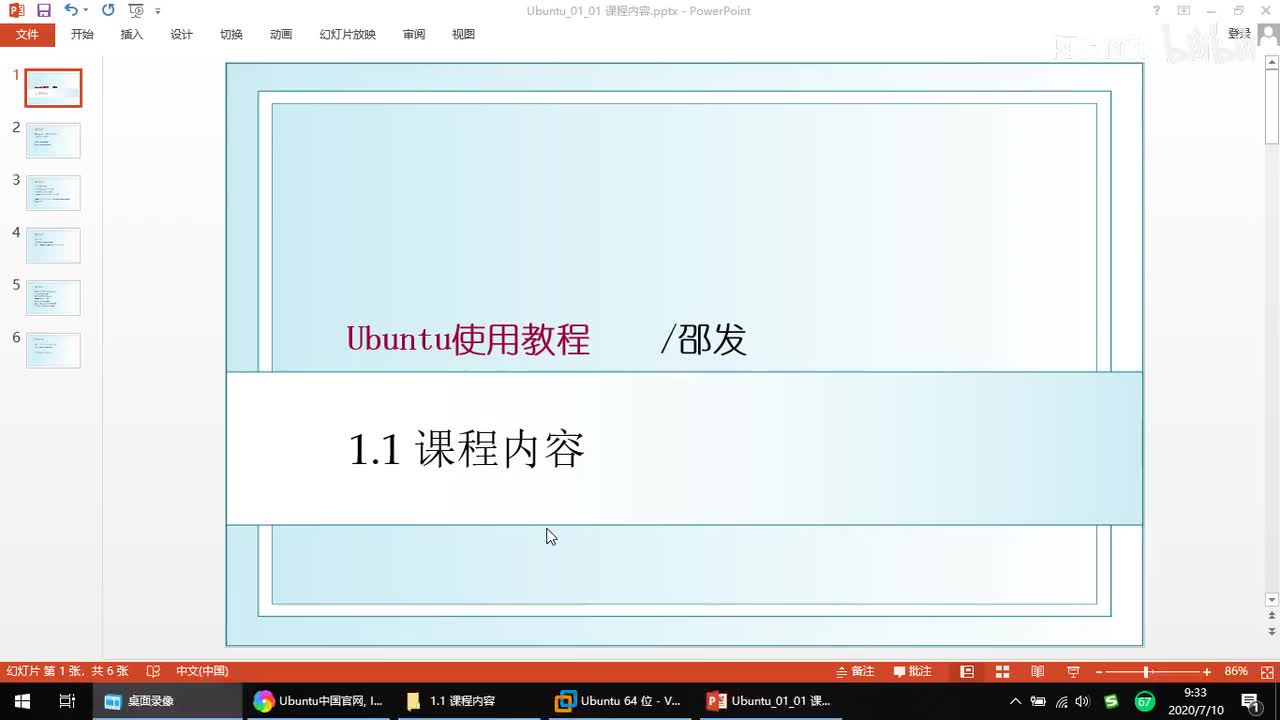
Task: Switch to Ubuntu中国官网 browser window
Action: click(x=318, y=701)
